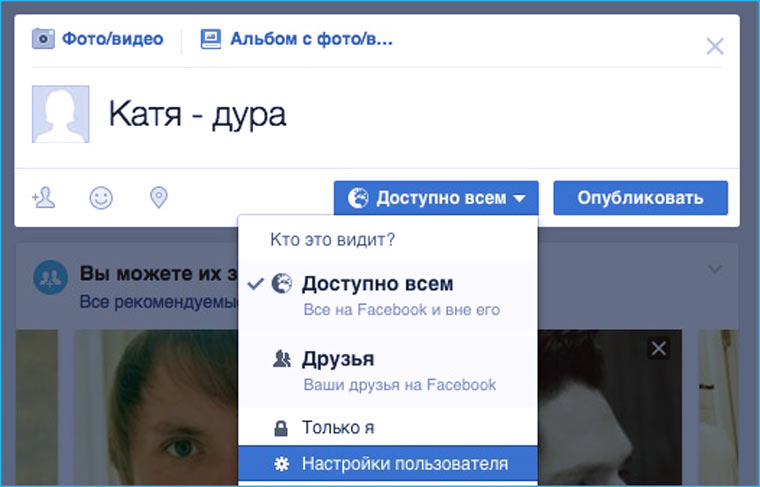Select Только я privacy option
The width and height of the screenshot is (760, 487).
(x=388, y=427)
